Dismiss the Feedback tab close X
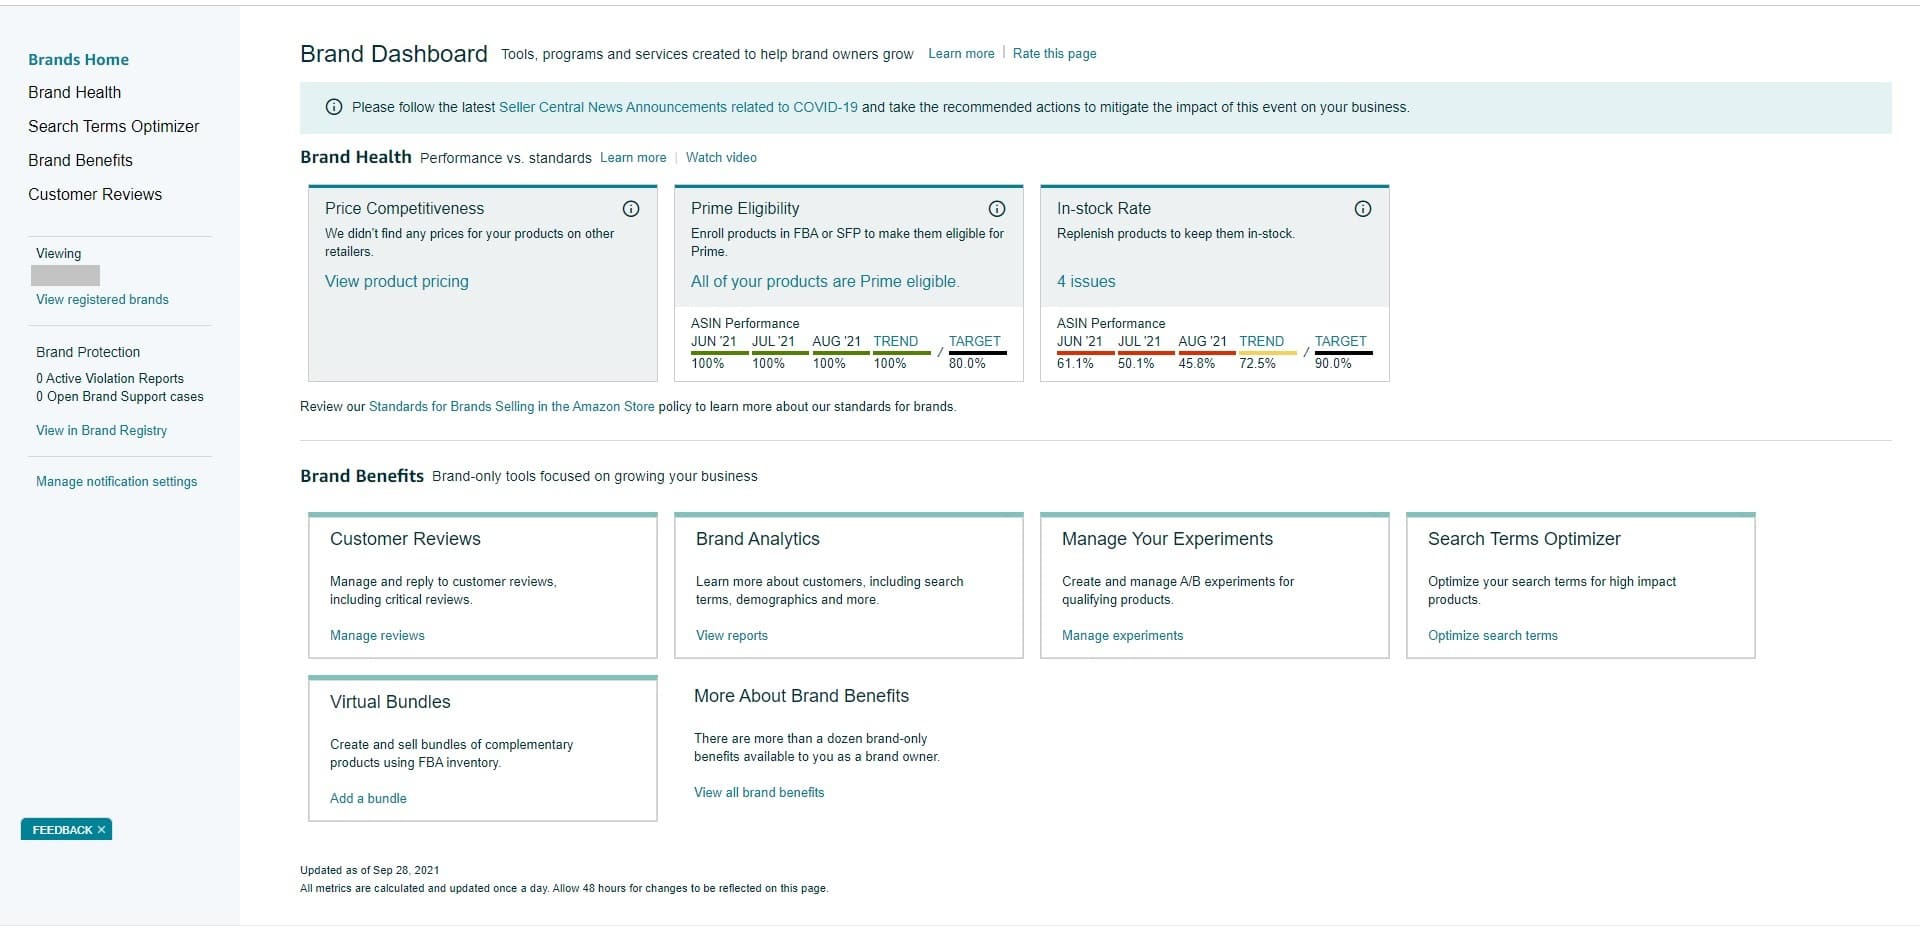 (101, 830)
